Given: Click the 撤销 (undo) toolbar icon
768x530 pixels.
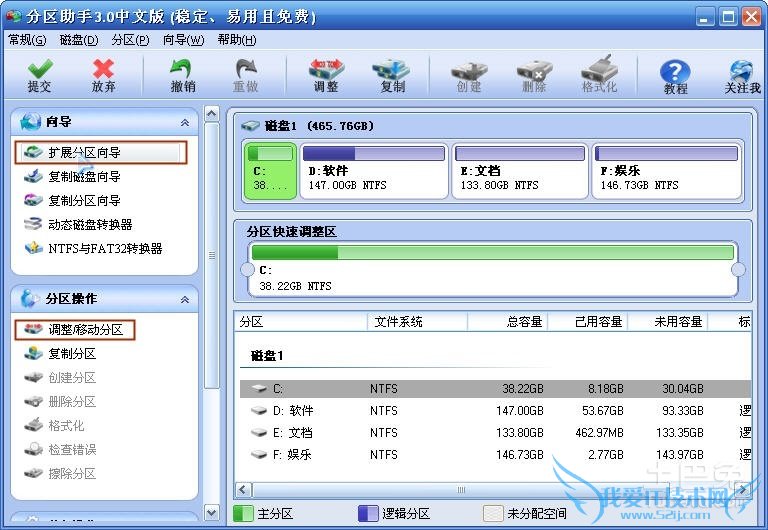Looking at the screenshot, I should click(183, 76).
